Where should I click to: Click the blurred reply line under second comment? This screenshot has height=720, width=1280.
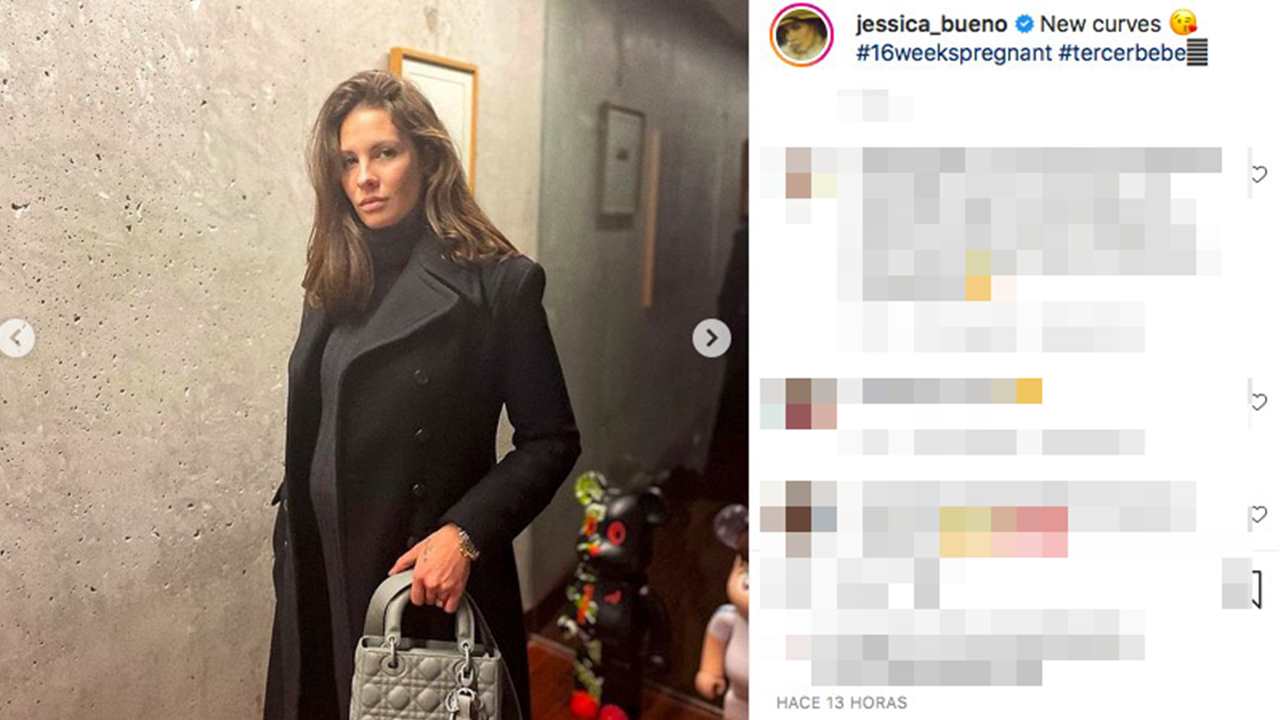pyautogui.click(x=990, y=441)
